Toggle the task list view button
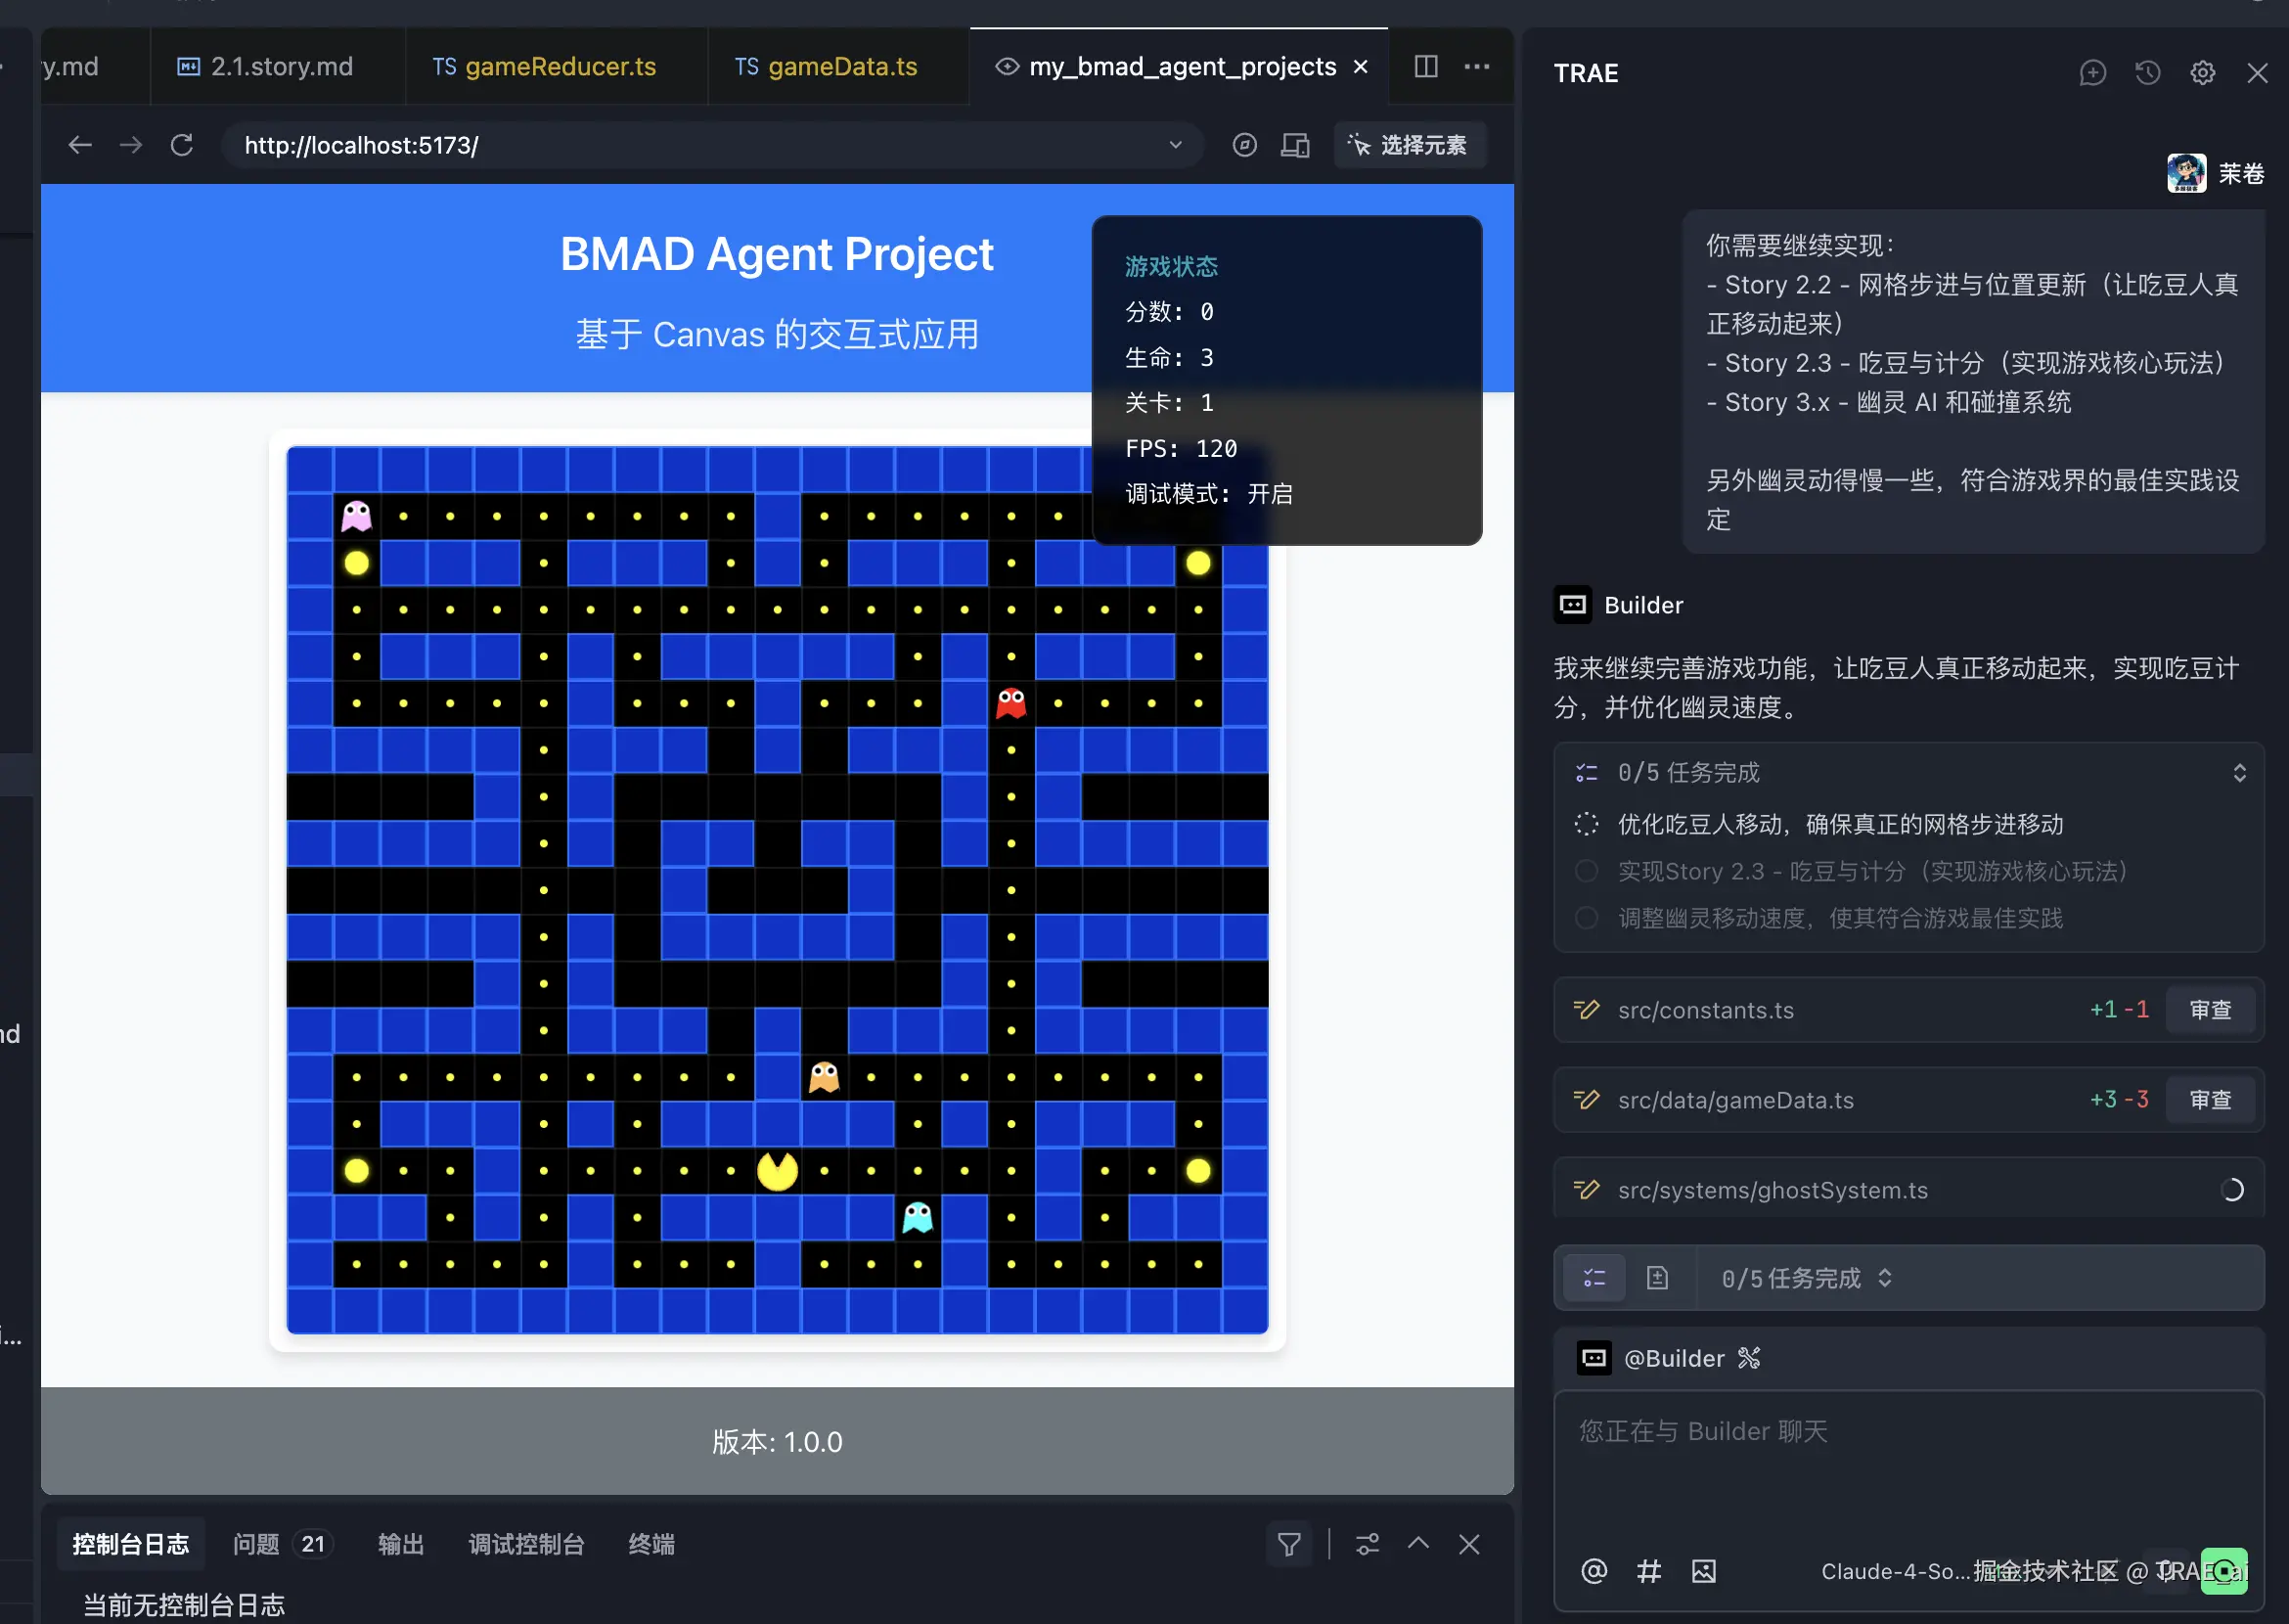This screenshot has width=2289, height=1624. [x=1594, y=1278]
